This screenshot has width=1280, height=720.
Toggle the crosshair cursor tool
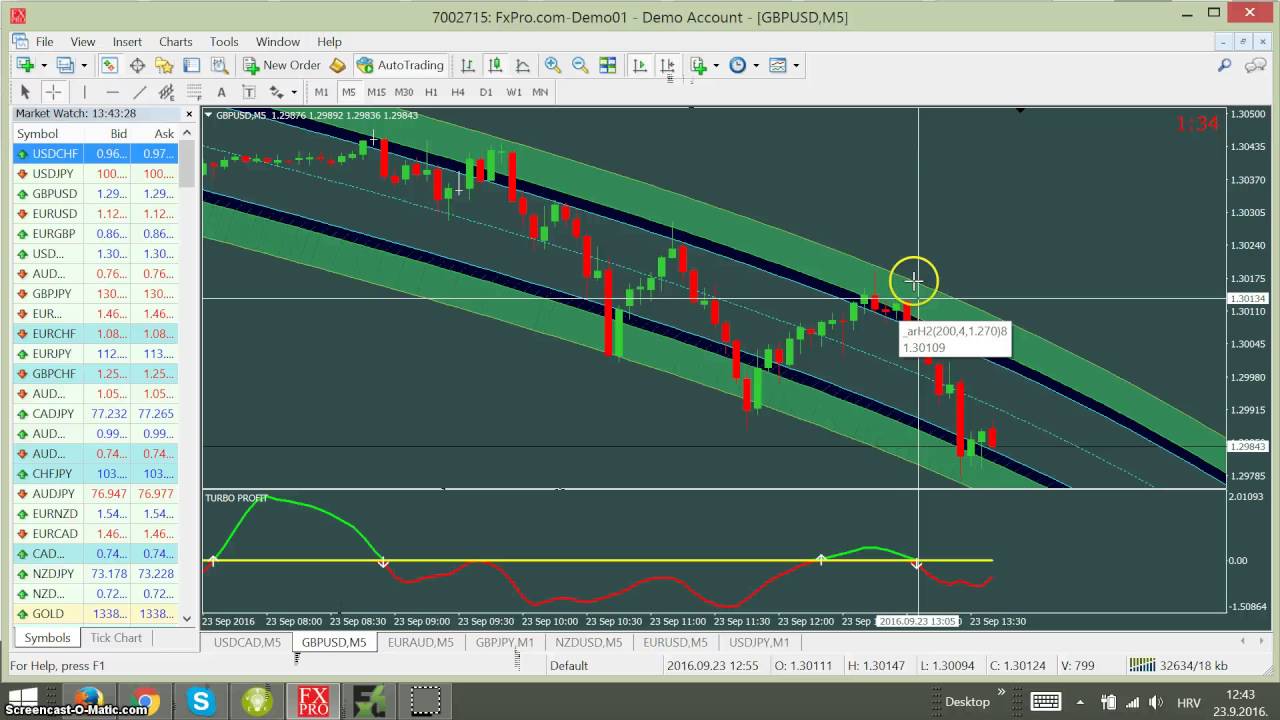53,92
